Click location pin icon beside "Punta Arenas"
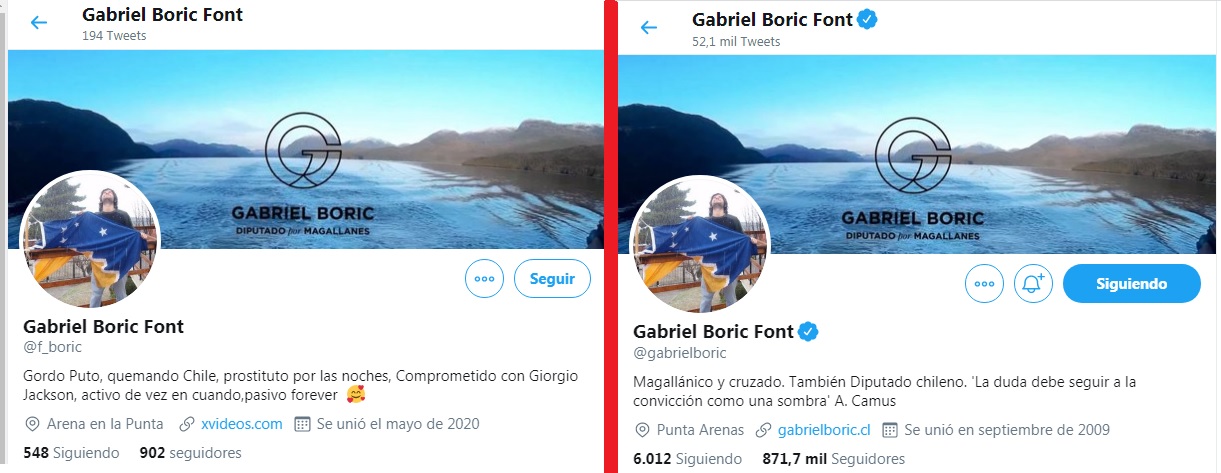 (644, 430)
